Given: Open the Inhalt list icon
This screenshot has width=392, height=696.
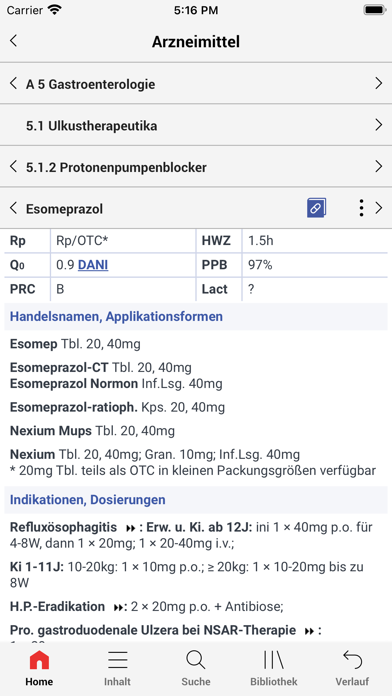Looking at the screenshot, I should (x=118, y=660).
